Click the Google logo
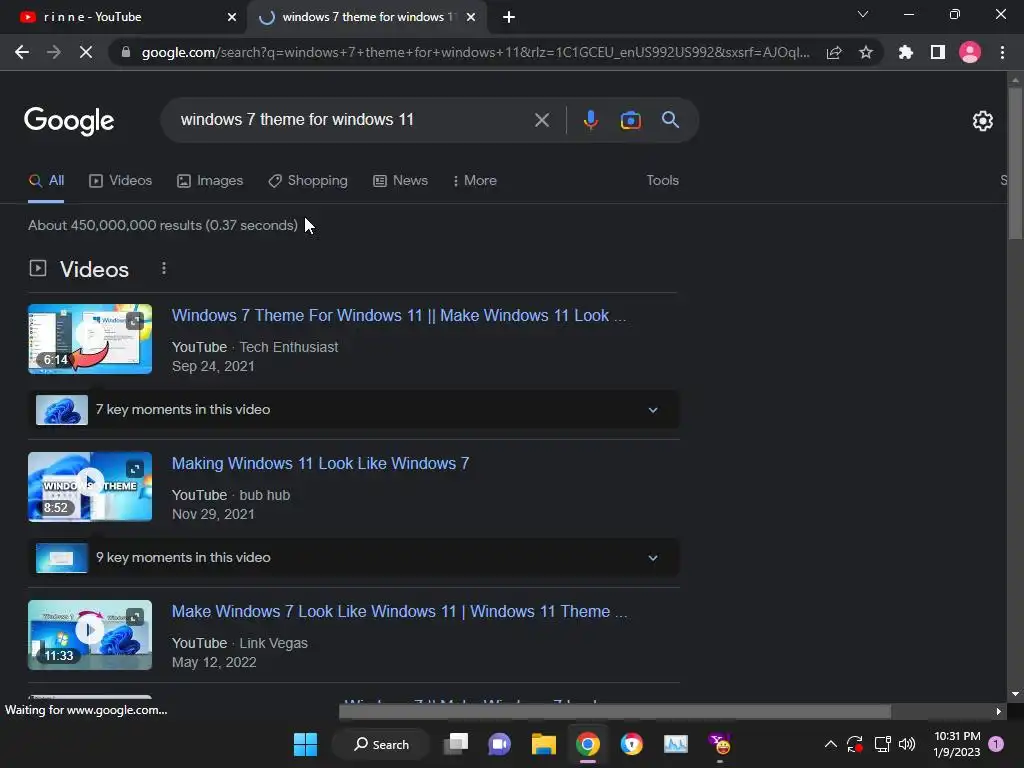This screenshot has height=768, width=1024. (69, 121)
